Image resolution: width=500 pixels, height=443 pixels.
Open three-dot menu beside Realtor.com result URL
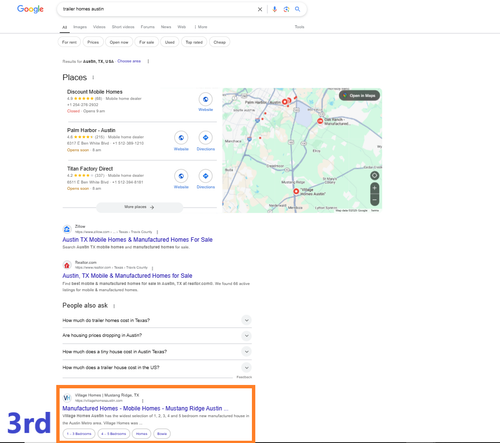point(152,268)
